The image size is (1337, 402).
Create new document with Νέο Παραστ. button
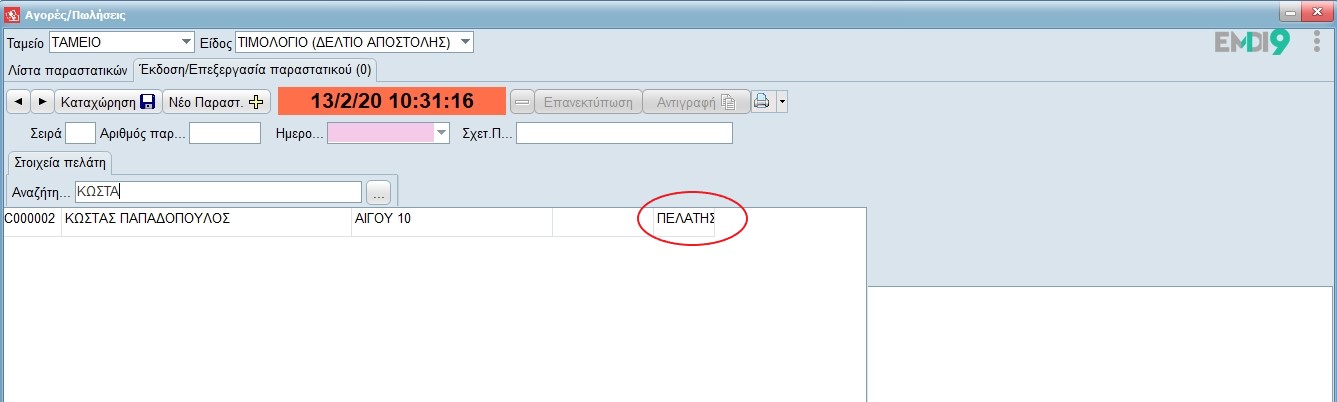pyautogui.click(x=217, y=101)
